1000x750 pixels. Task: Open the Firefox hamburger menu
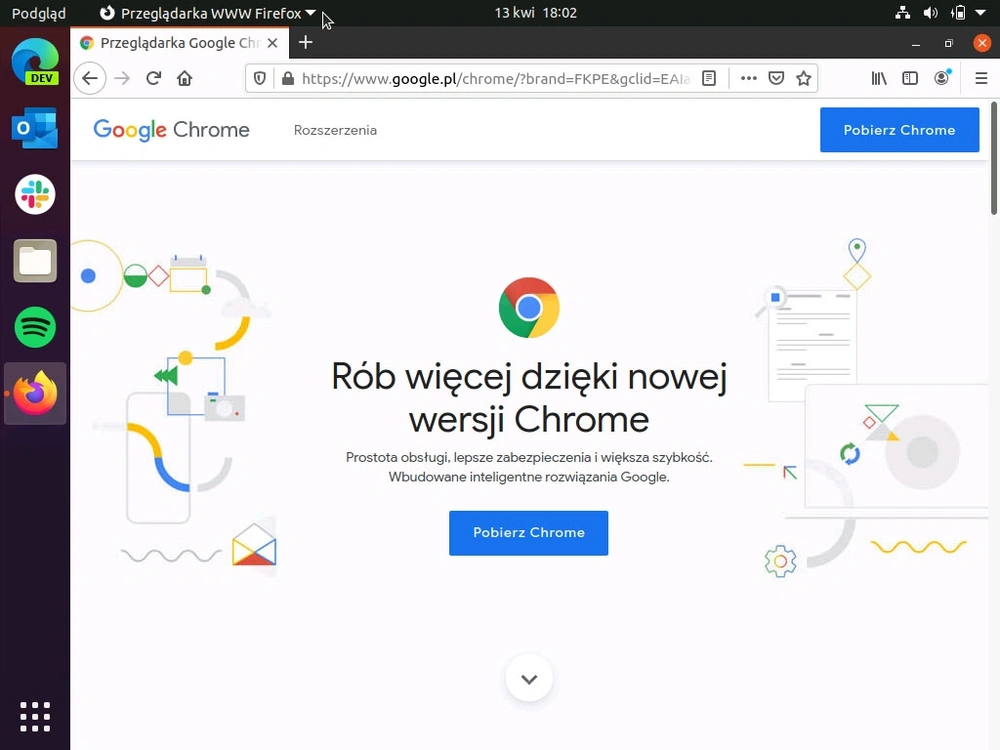pos(982,78)
